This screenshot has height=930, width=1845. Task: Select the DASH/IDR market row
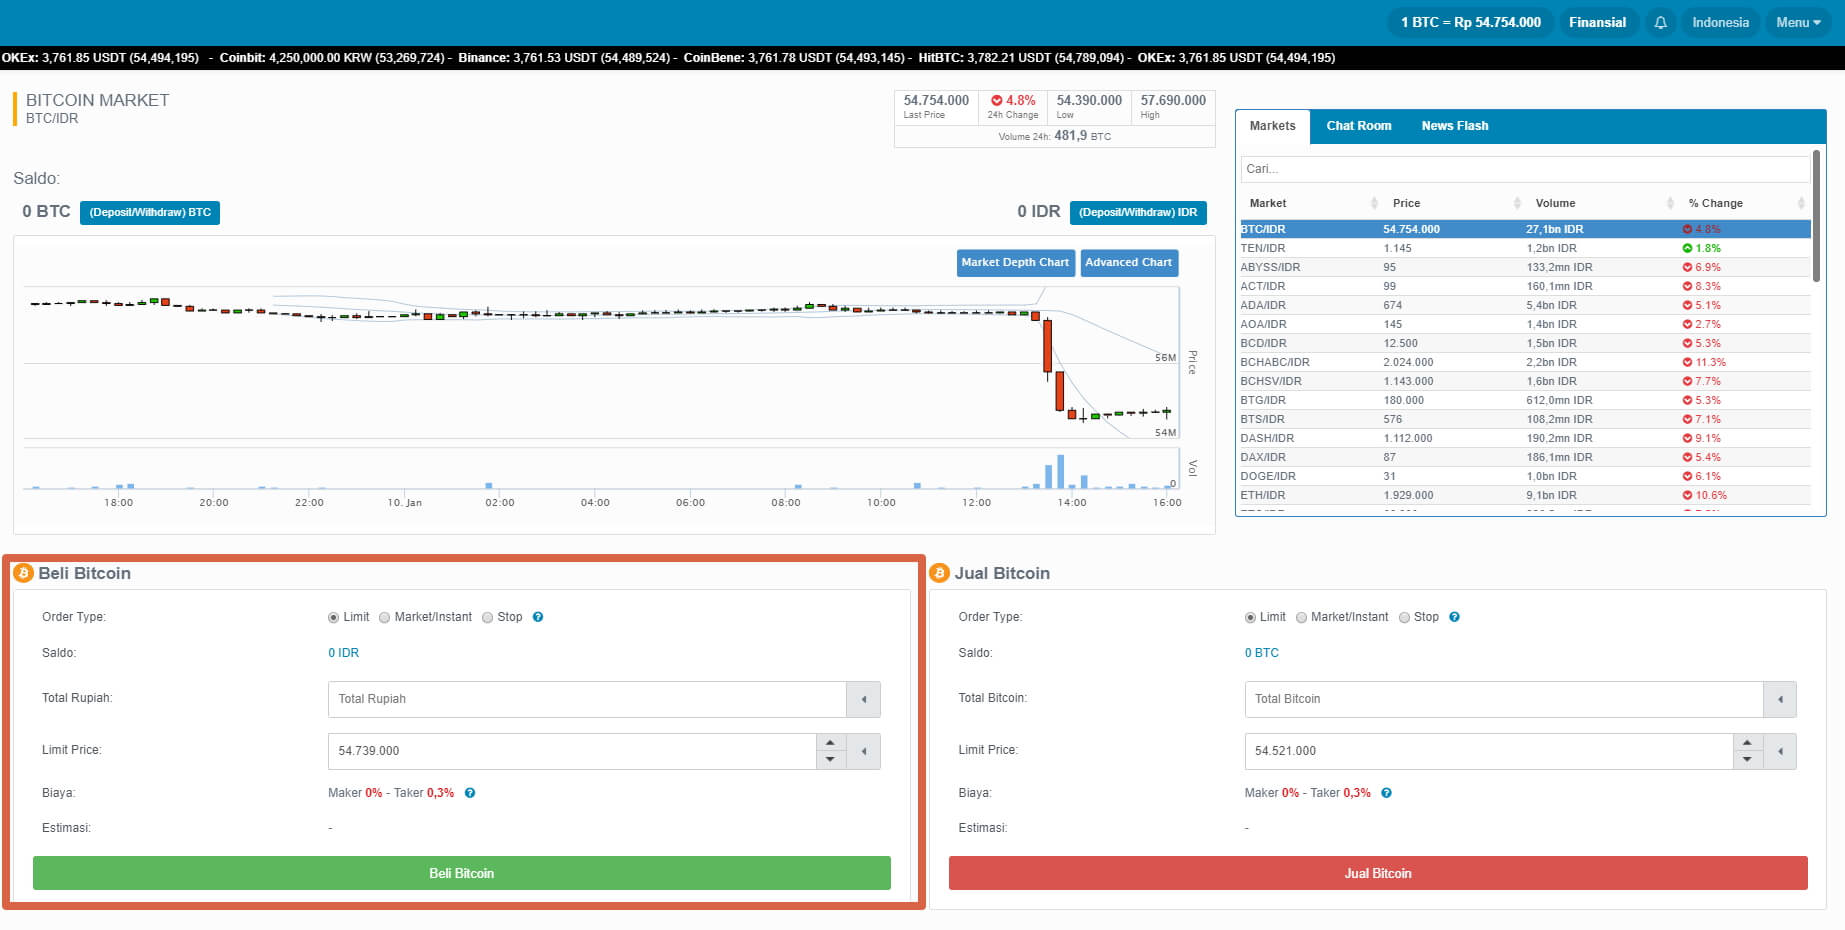[1525, 438]
